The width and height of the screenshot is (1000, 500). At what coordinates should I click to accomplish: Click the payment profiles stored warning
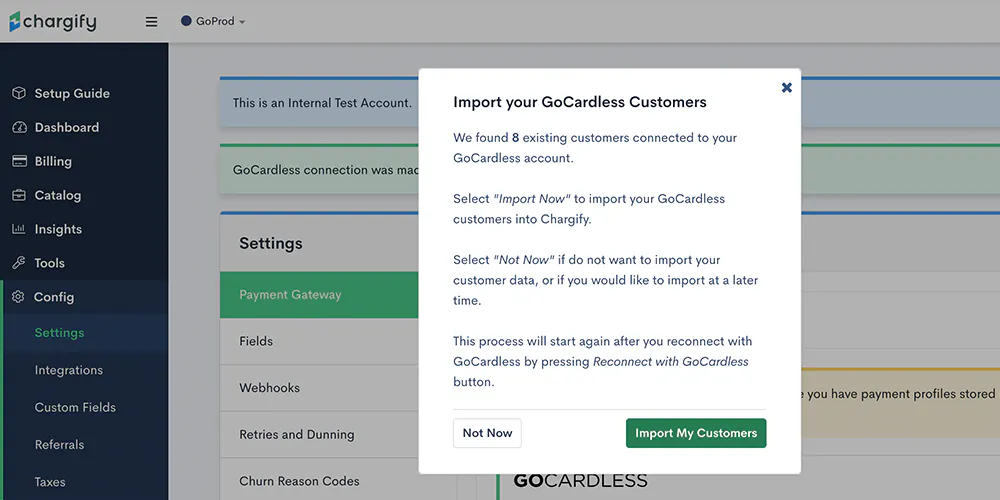[899, 403]
